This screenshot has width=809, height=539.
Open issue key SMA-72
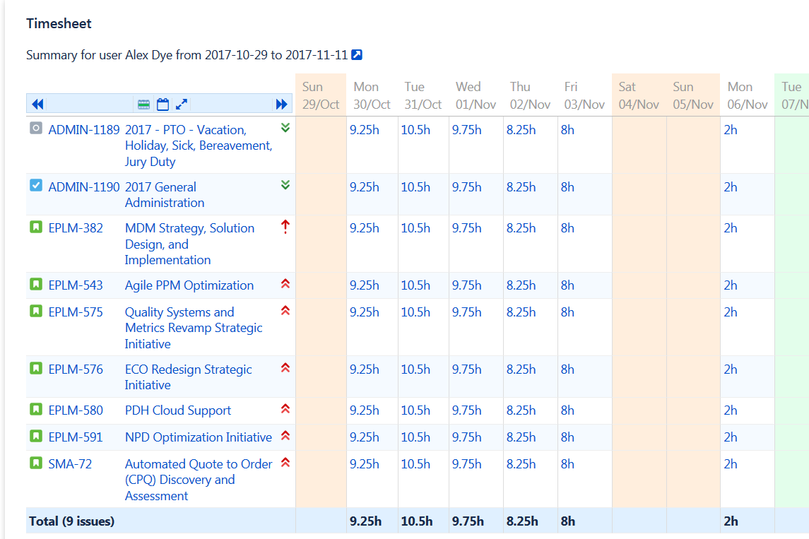(x=70, y=465)
